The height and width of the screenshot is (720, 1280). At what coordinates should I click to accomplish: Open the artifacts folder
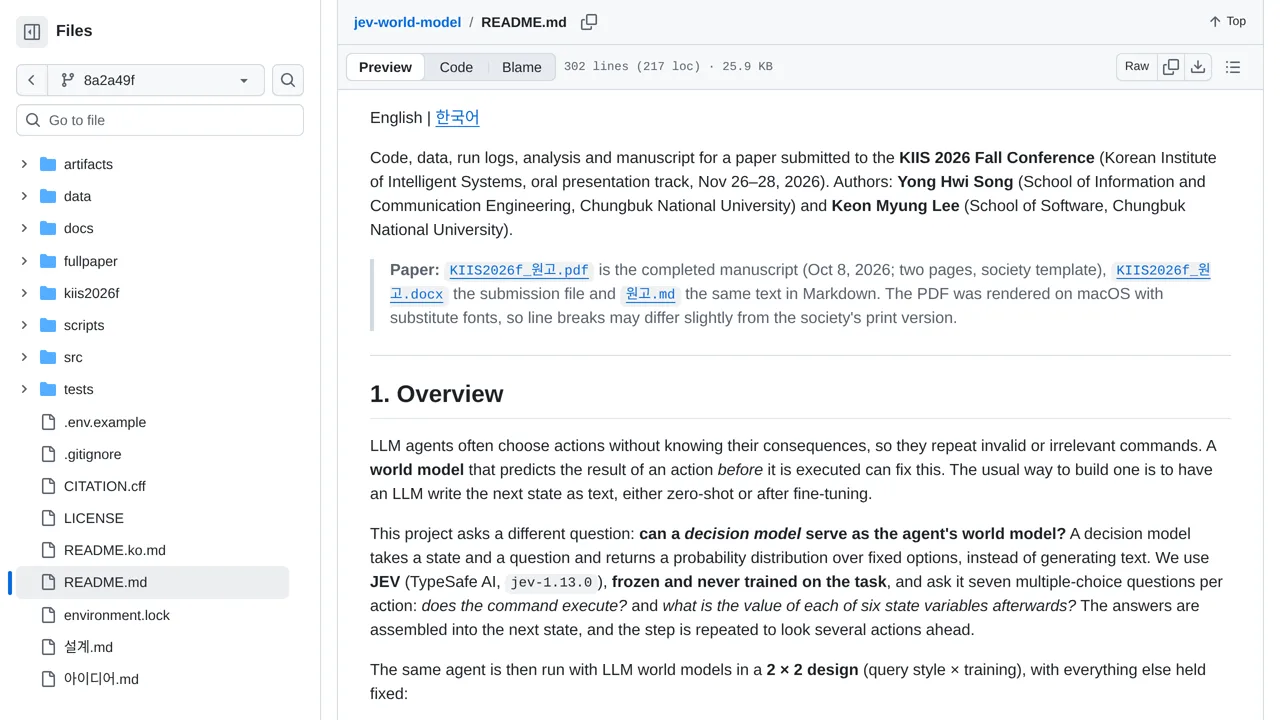tap(88, 164)
